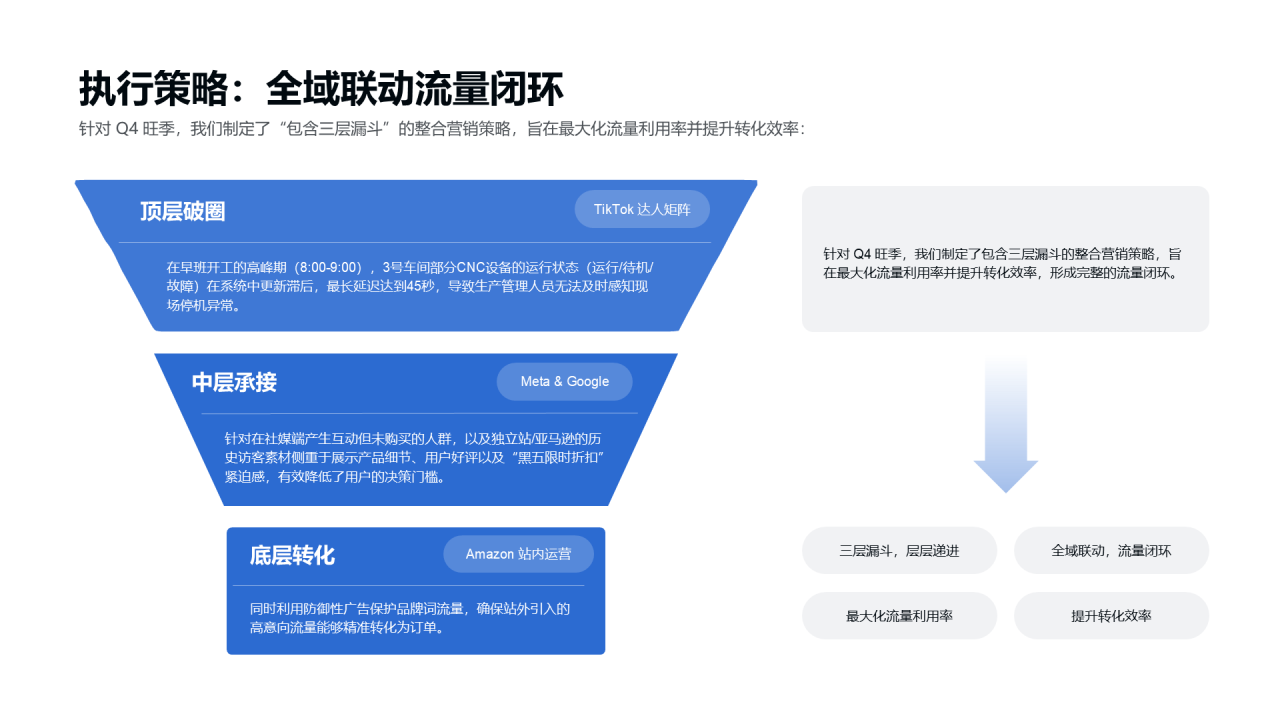Expand the 三层漏斗，层层递进 pill
This screenshot has height=720, width=1280.
[x=899, y=550]
